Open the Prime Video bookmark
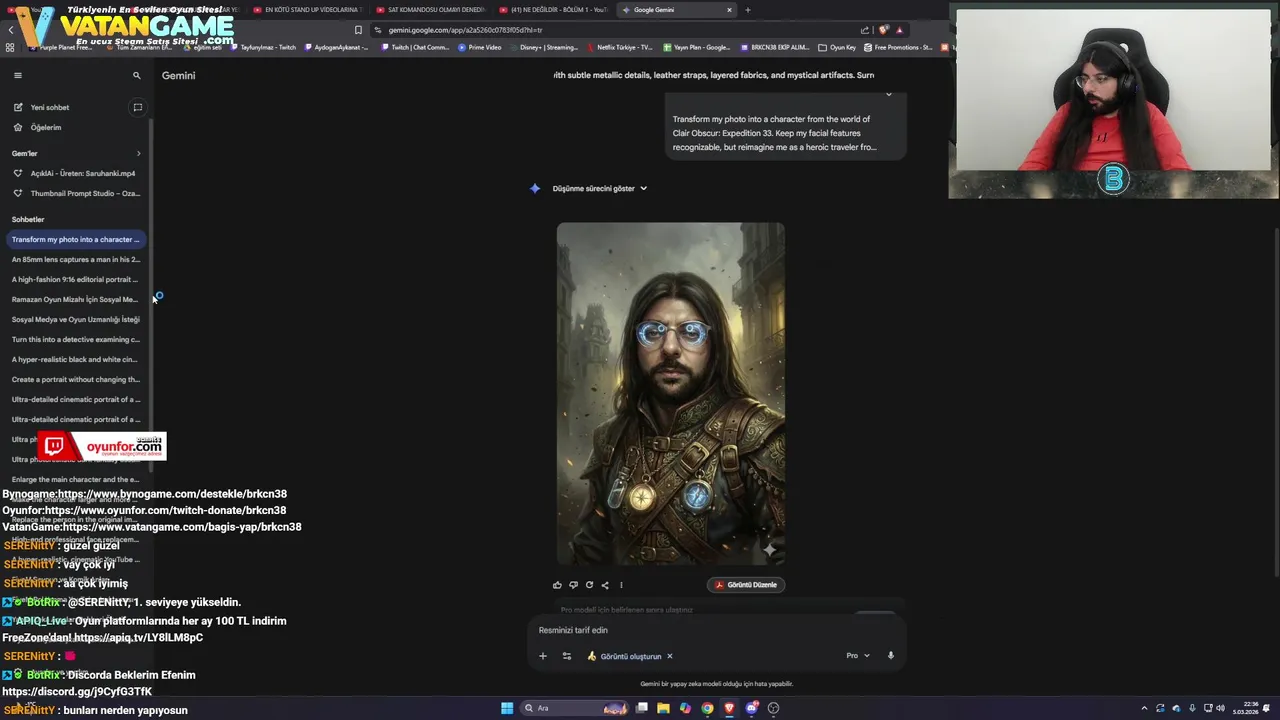This screenshot has width=1280, height=720. [480, 47]
